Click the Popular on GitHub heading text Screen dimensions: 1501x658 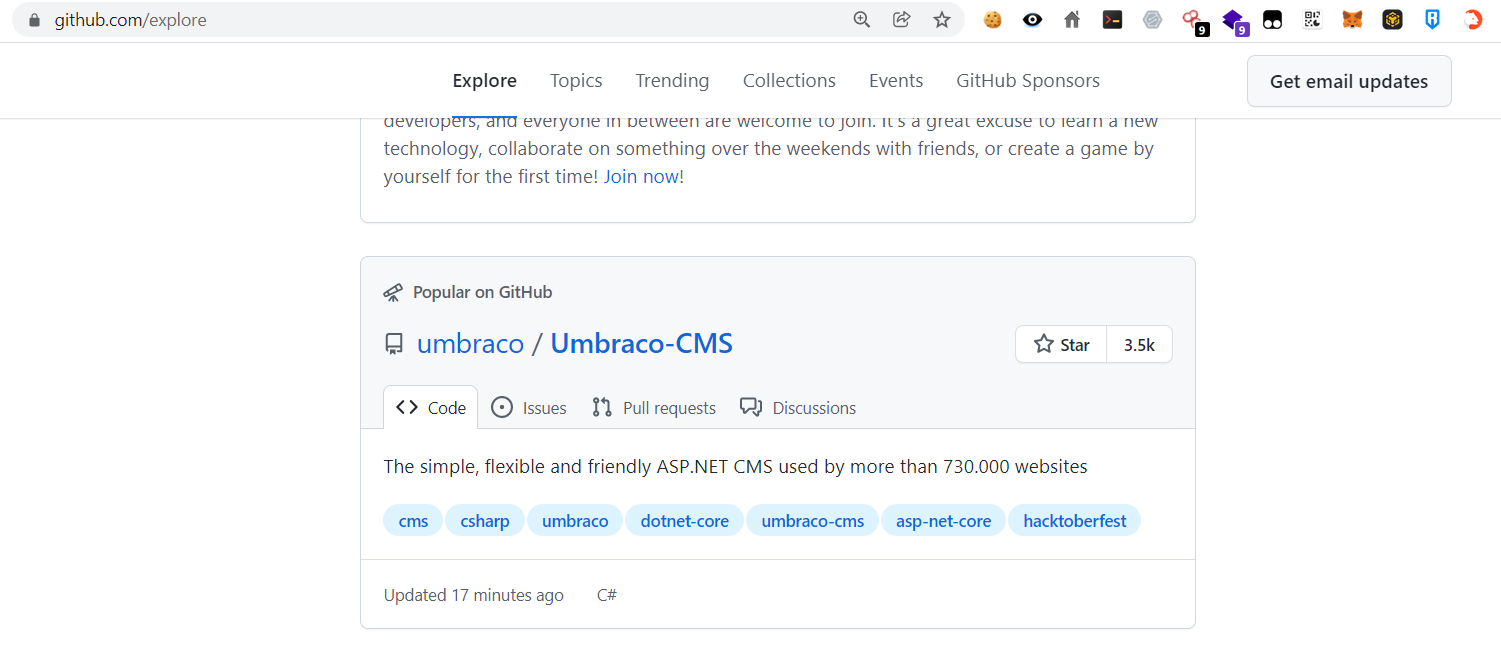coord(482,292)
